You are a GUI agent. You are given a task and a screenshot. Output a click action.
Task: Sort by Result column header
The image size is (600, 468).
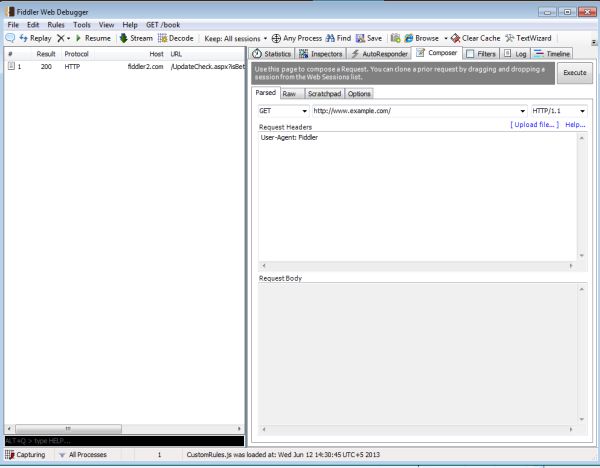(46, 54)
